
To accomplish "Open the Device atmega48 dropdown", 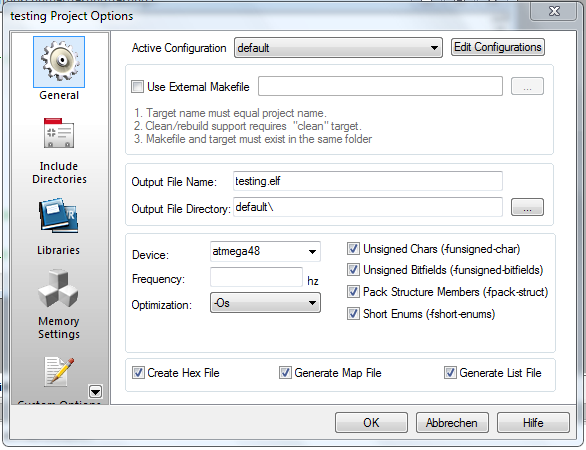I will [x=265, y=251].
